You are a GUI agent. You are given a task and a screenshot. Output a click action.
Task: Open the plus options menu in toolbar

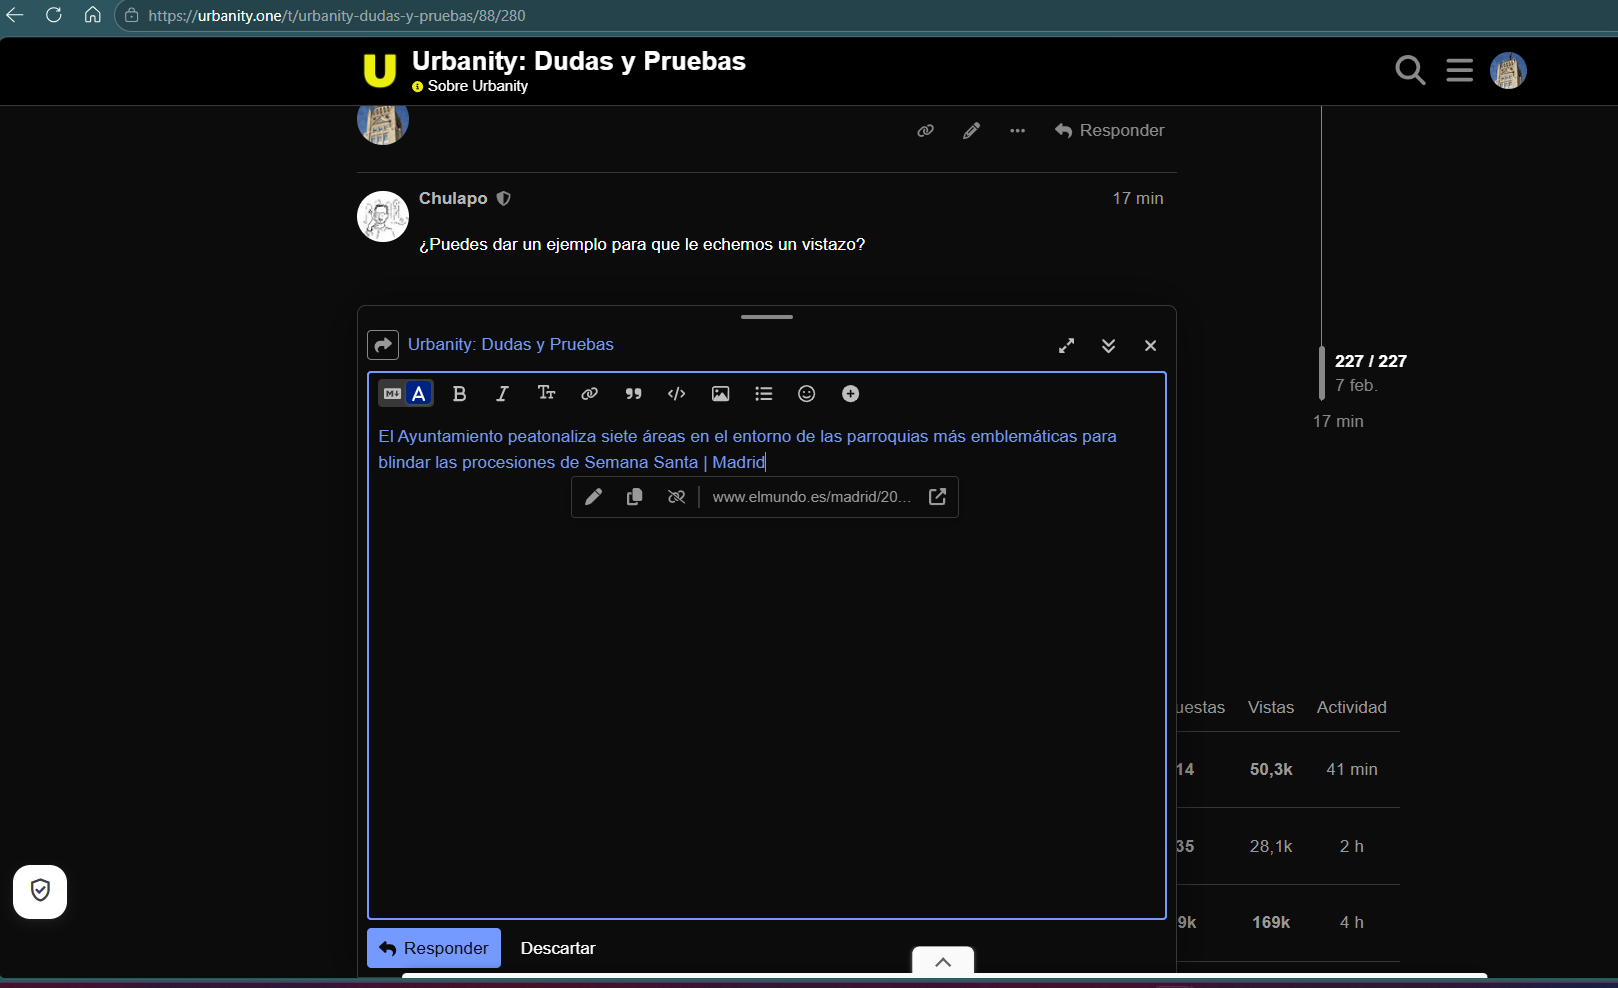click(x=850, y=394)
